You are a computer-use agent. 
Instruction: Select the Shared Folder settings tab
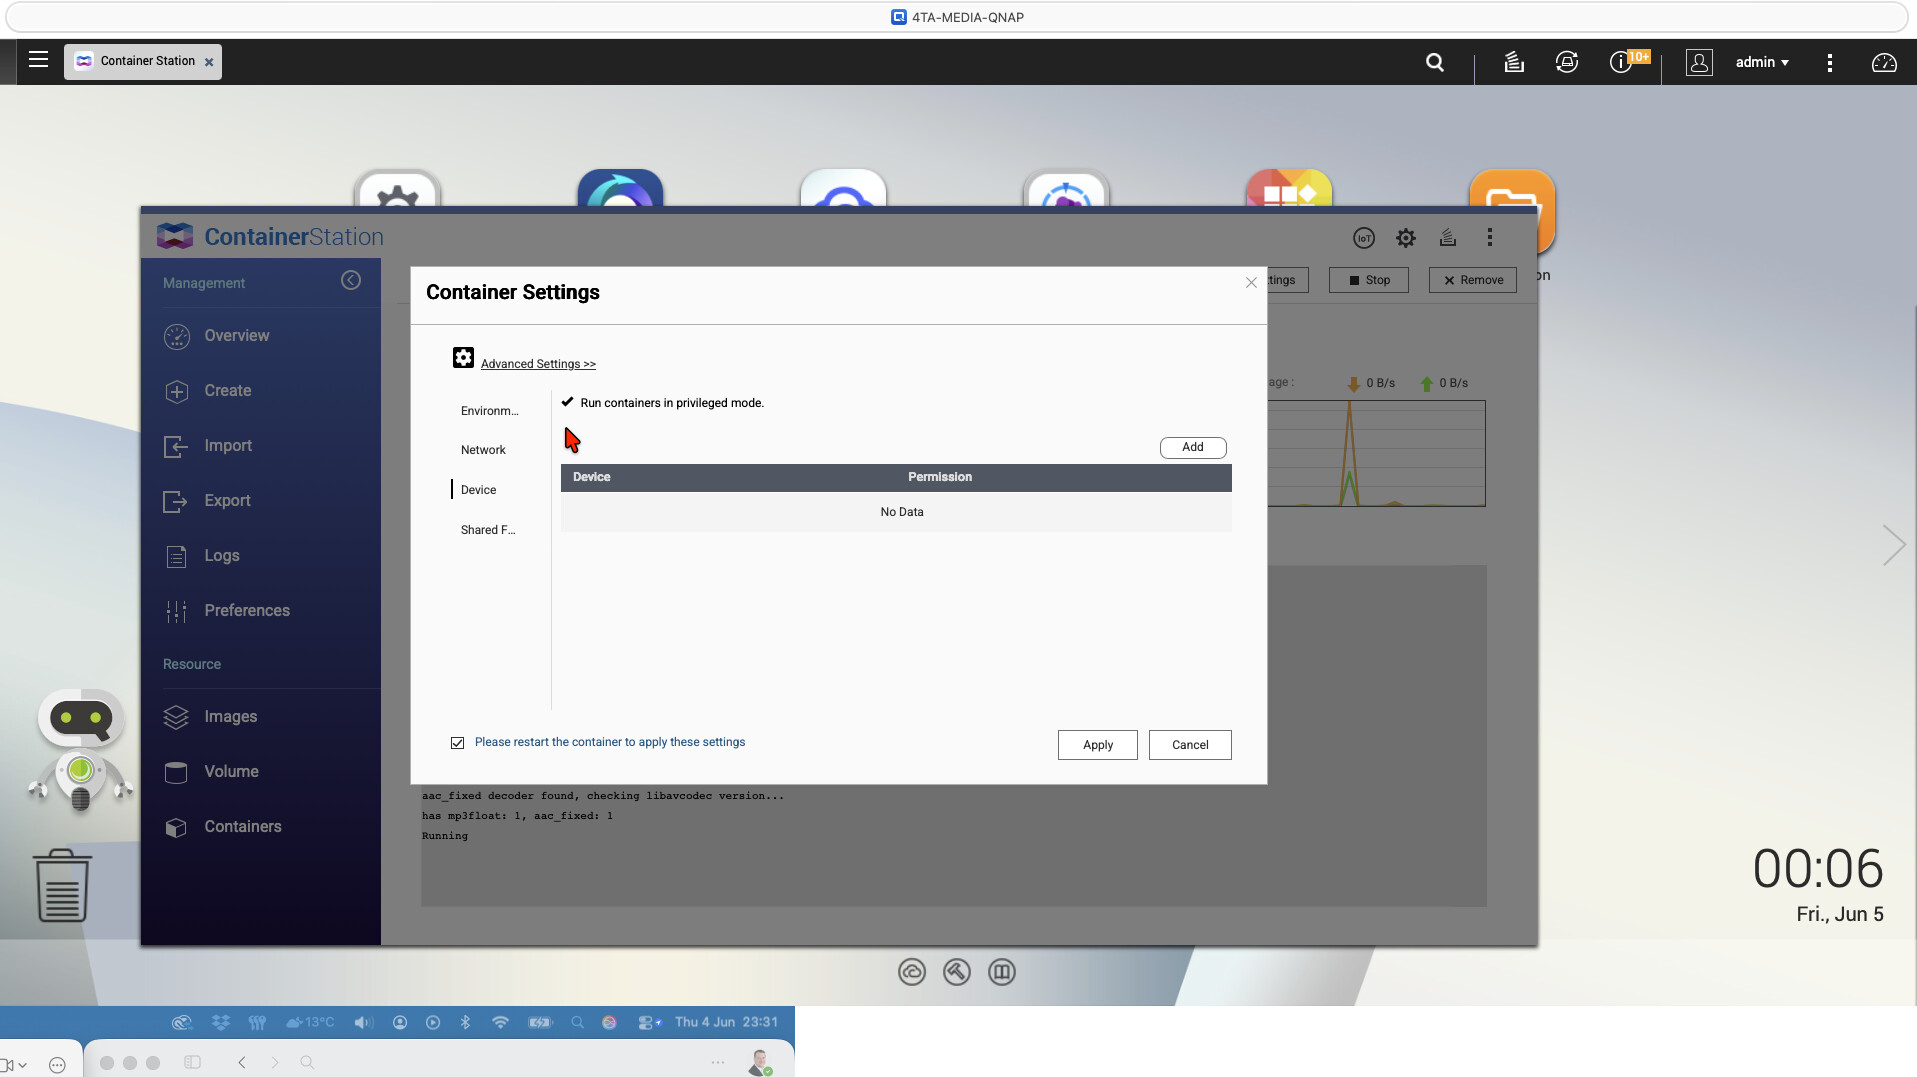[488, 530]
